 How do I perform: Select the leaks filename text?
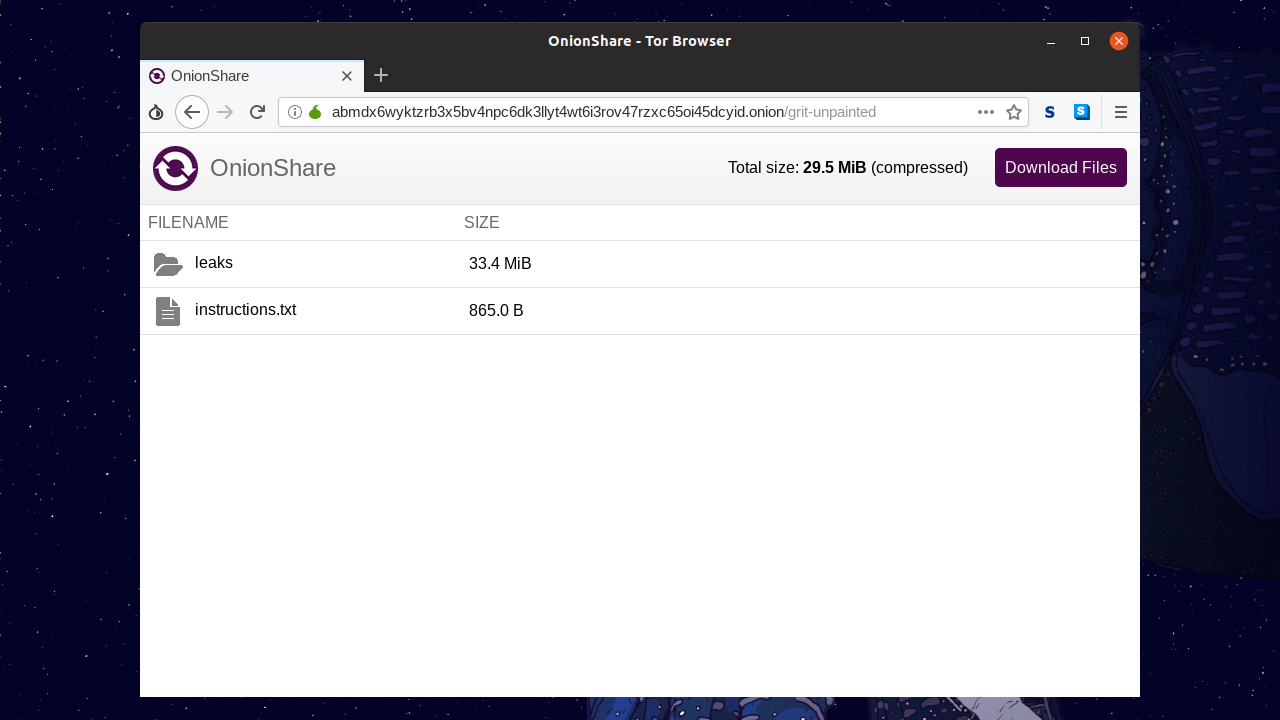pyautogui.click(x=214, y=263)
